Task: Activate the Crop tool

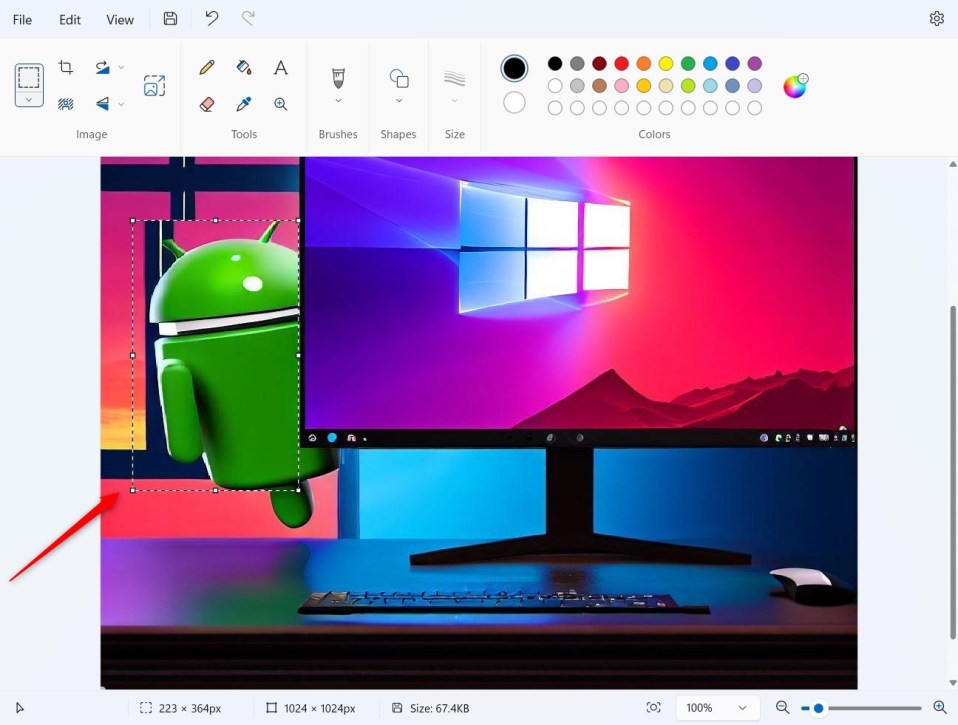Action: [66, 66]
